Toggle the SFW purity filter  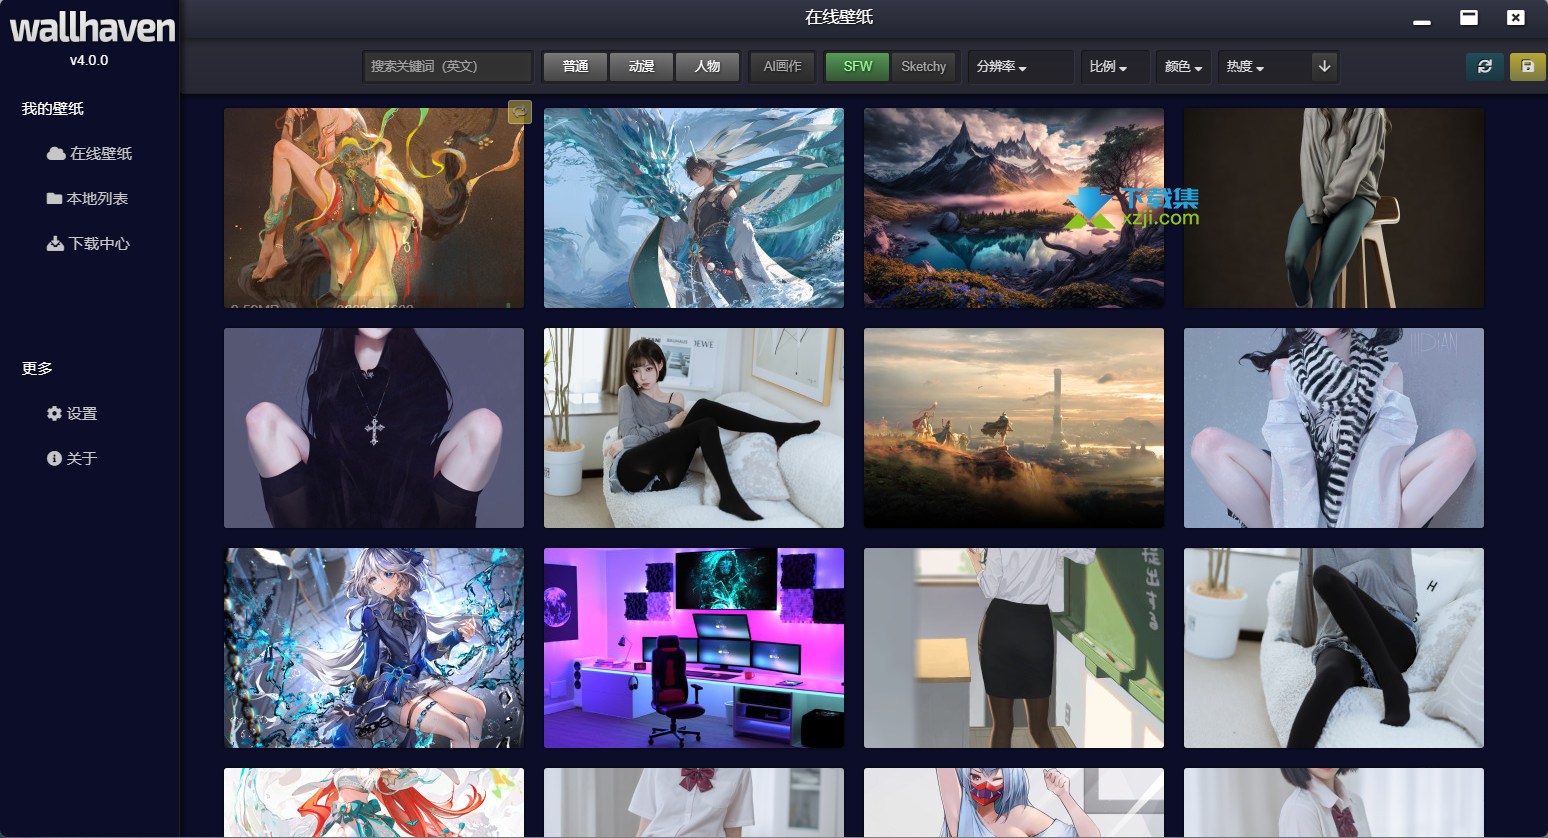tap(857, 66)
